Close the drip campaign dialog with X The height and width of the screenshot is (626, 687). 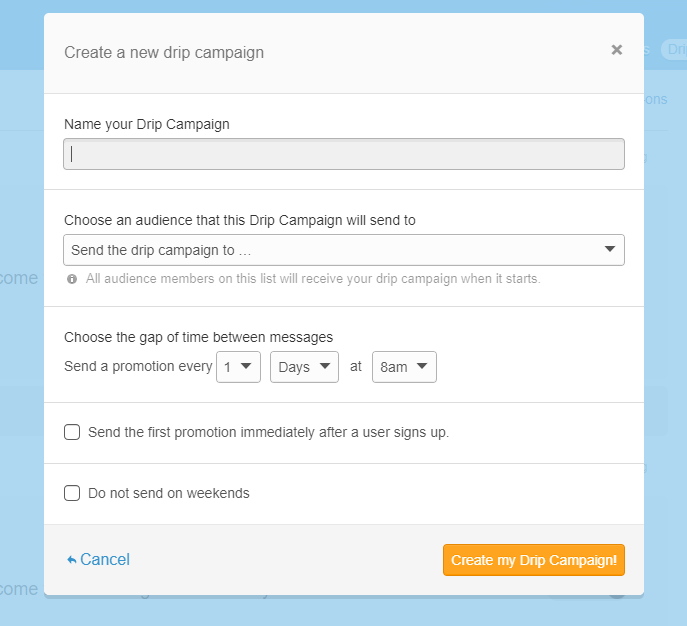617,50
